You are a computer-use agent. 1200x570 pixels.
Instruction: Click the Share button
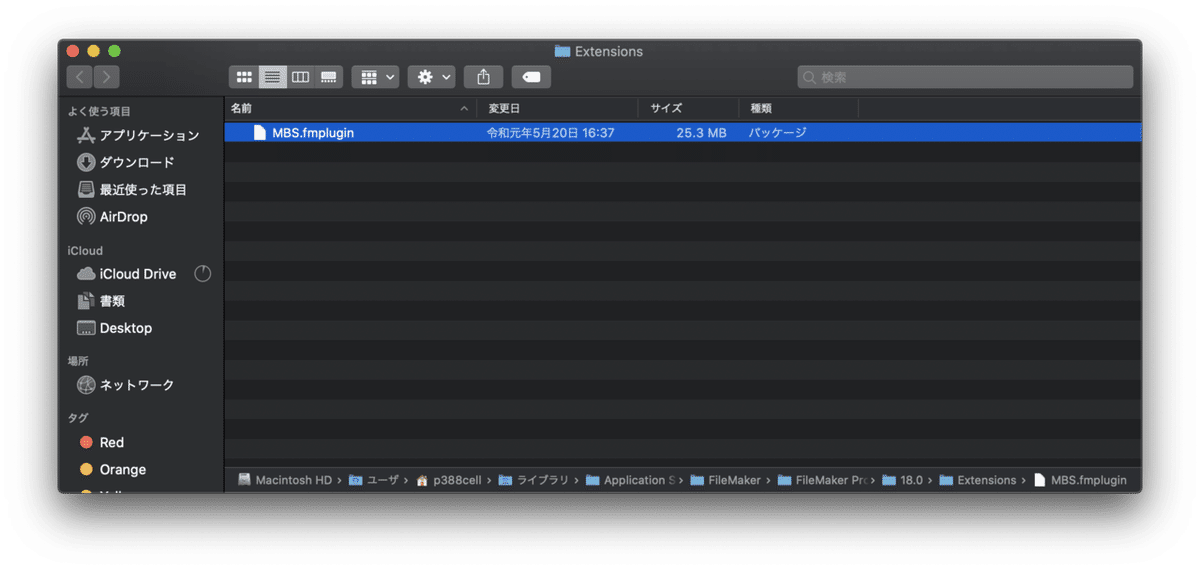tap(483, 77)
